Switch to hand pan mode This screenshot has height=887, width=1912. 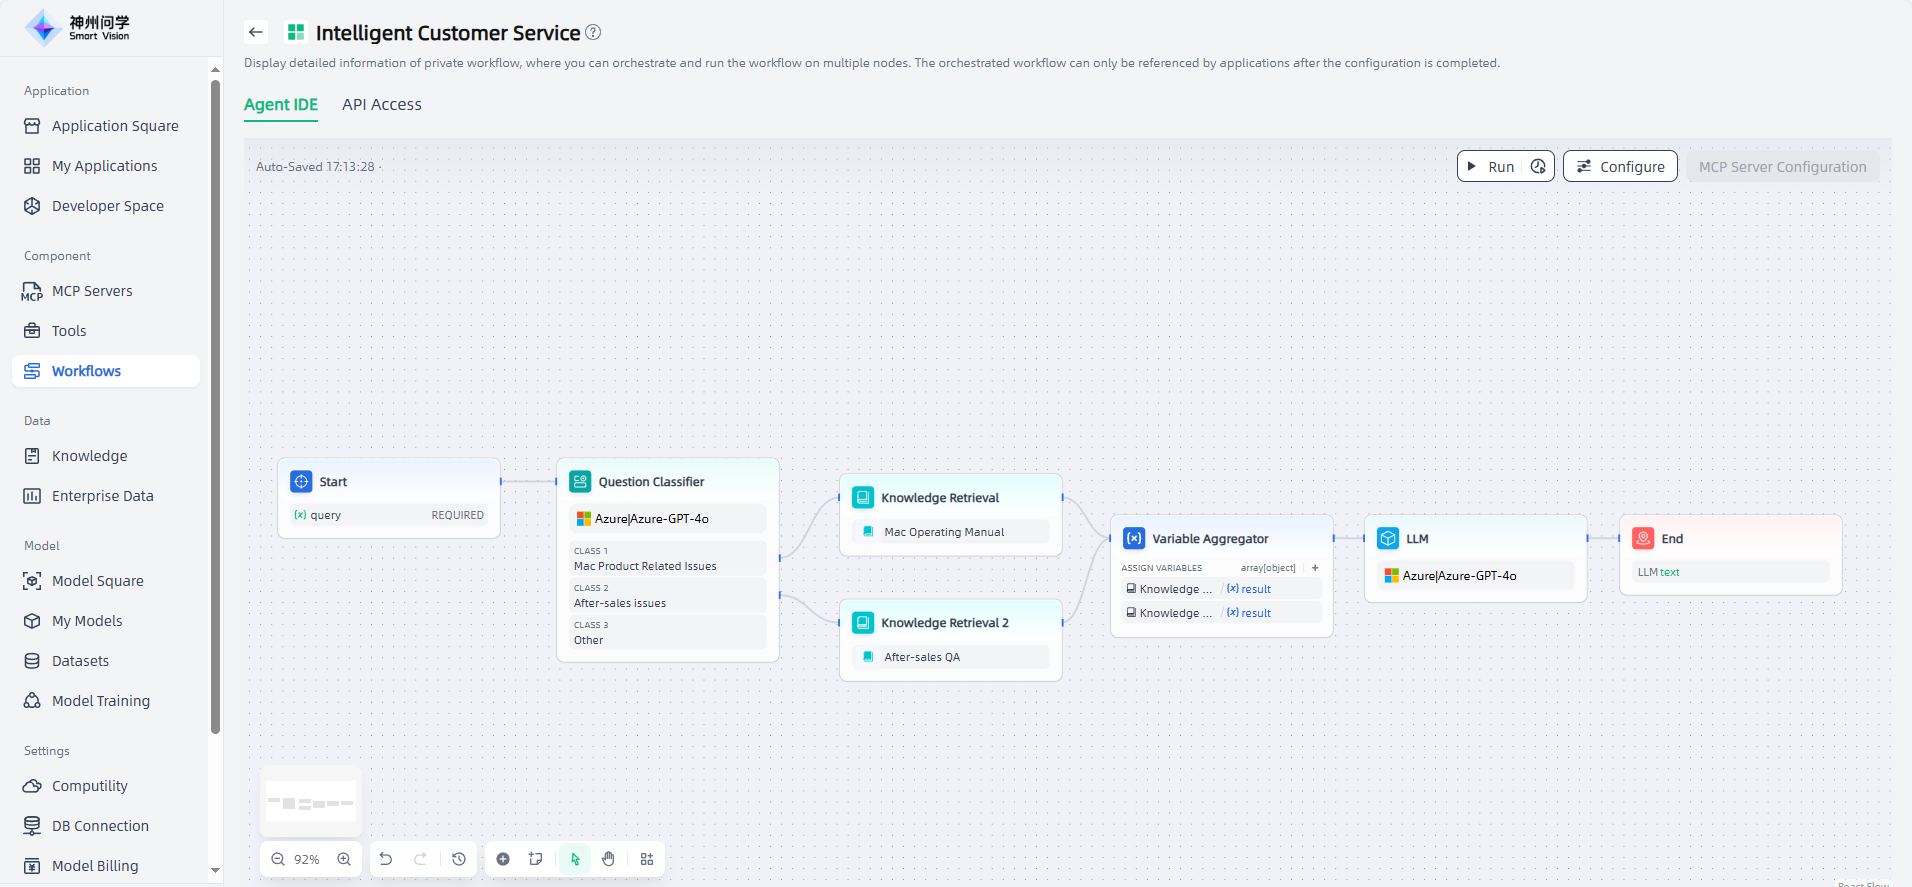[608, 859]
